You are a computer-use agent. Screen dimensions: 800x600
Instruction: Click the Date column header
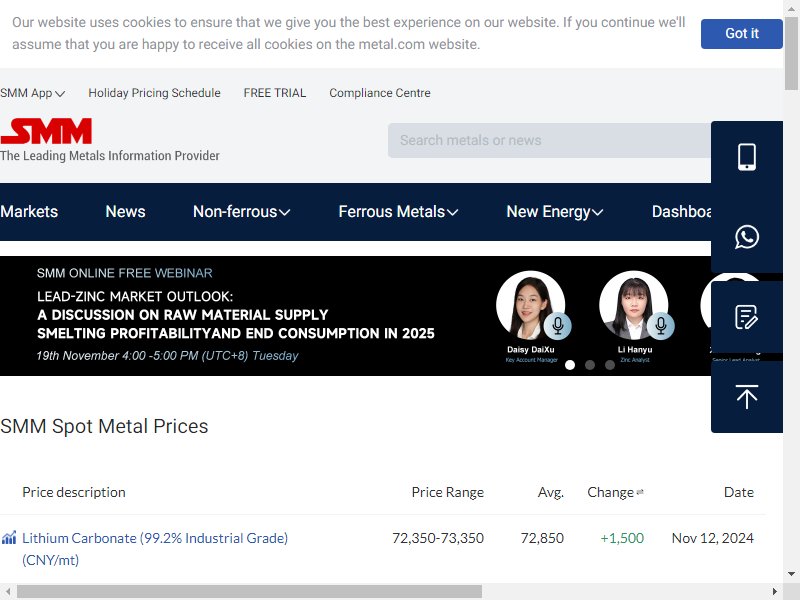point(738,492)
